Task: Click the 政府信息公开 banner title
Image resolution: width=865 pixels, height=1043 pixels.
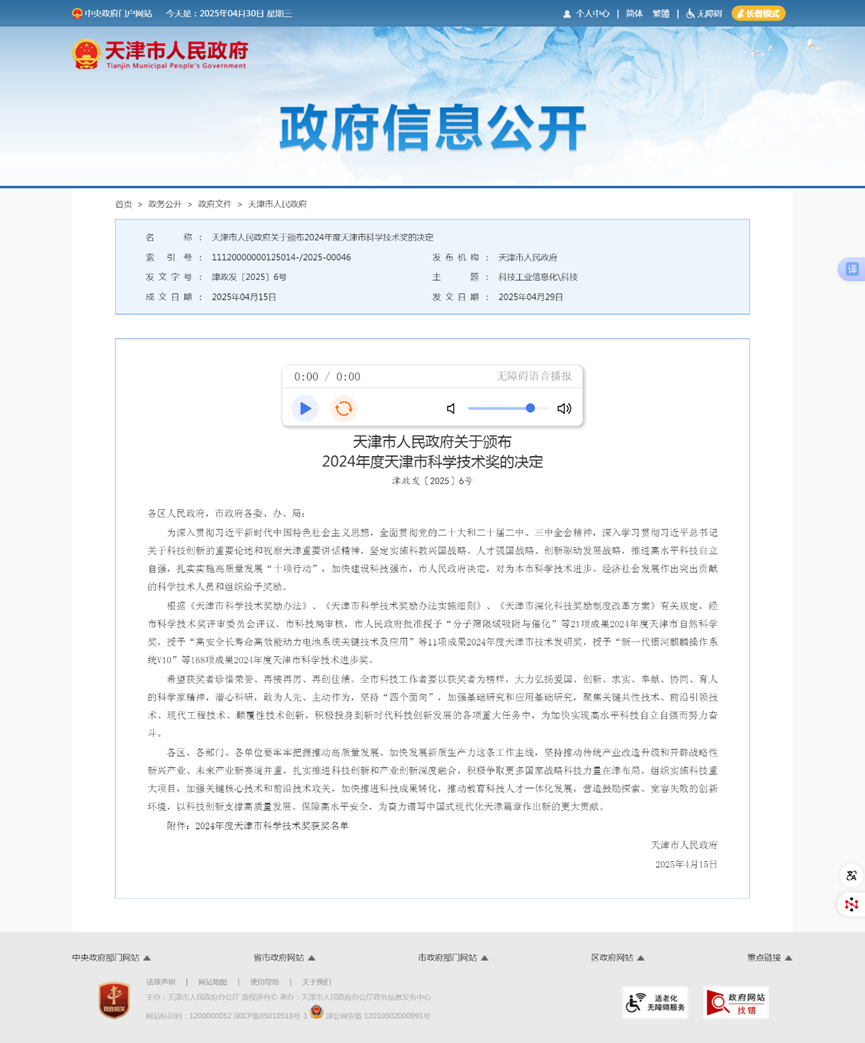Action: [432, 128]
